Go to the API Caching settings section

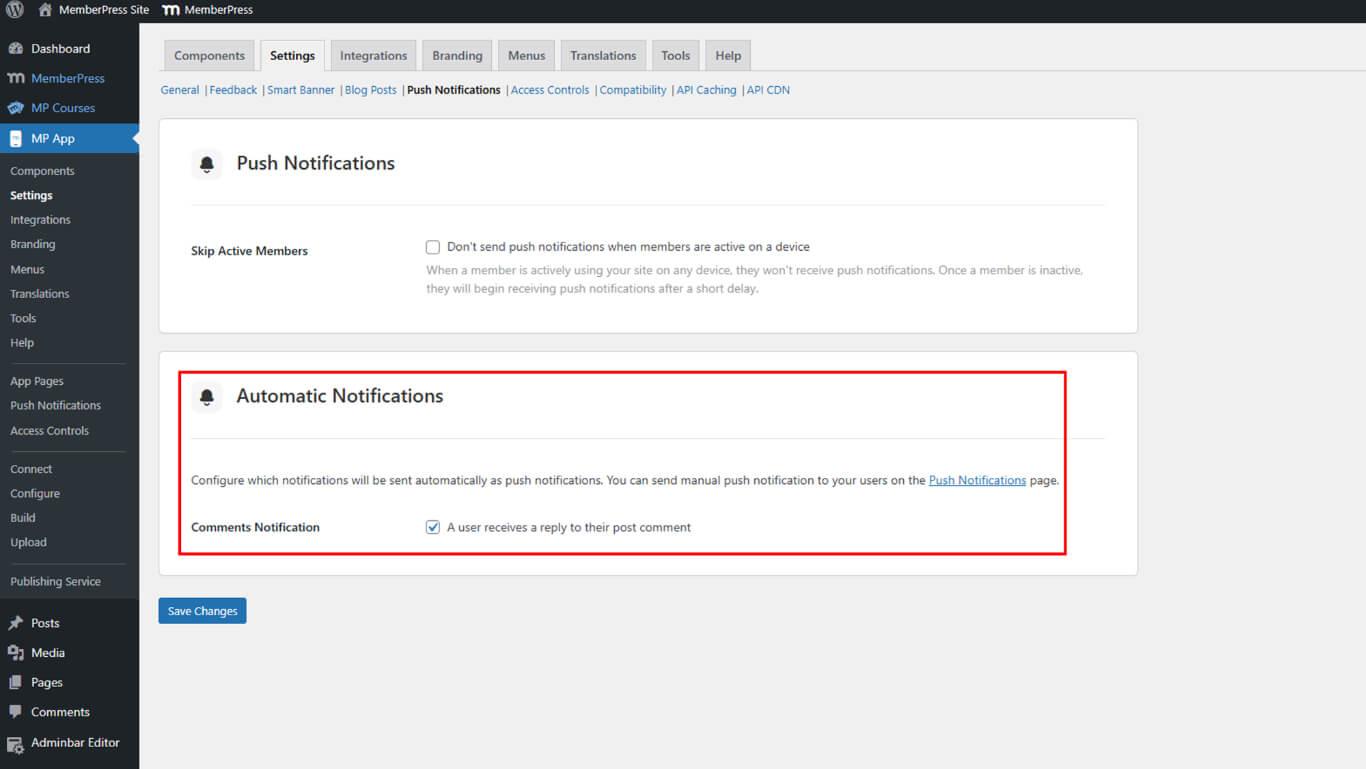(706, 90)
